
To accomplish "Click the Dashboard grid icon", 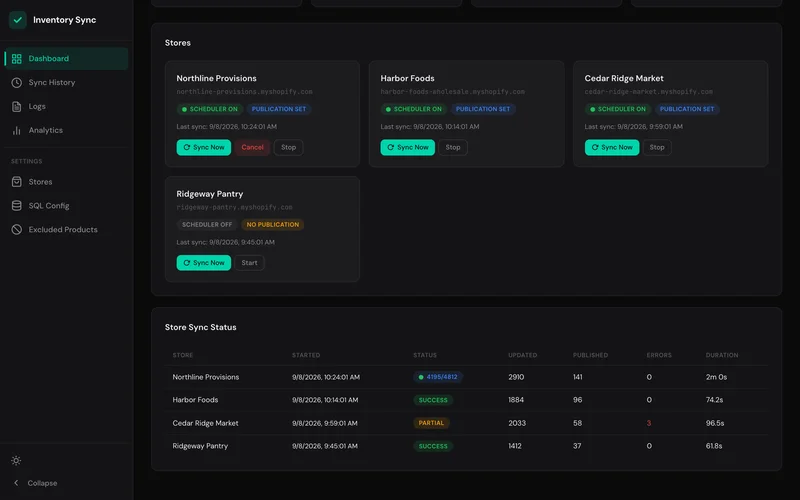I will 16,59.
